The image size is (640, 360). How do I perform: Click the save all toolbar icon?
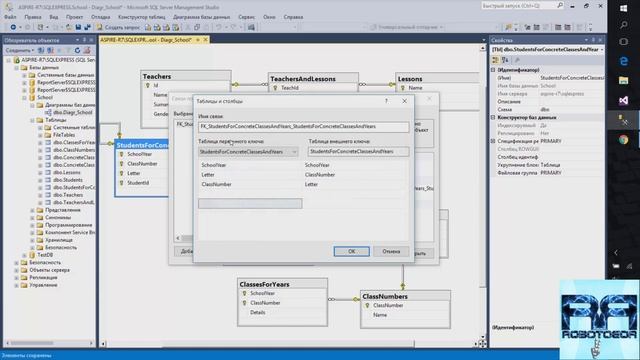point(87,27)
